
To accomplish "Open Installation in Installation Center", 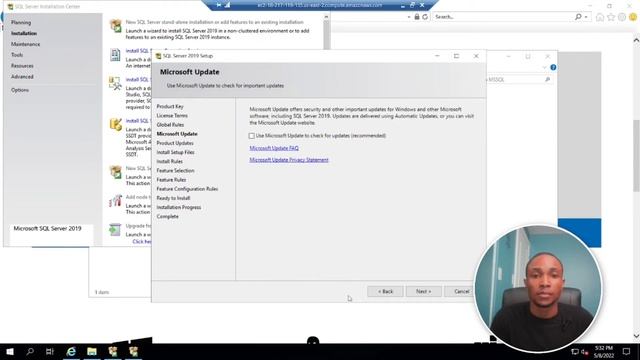I will (x=24, y=33).
